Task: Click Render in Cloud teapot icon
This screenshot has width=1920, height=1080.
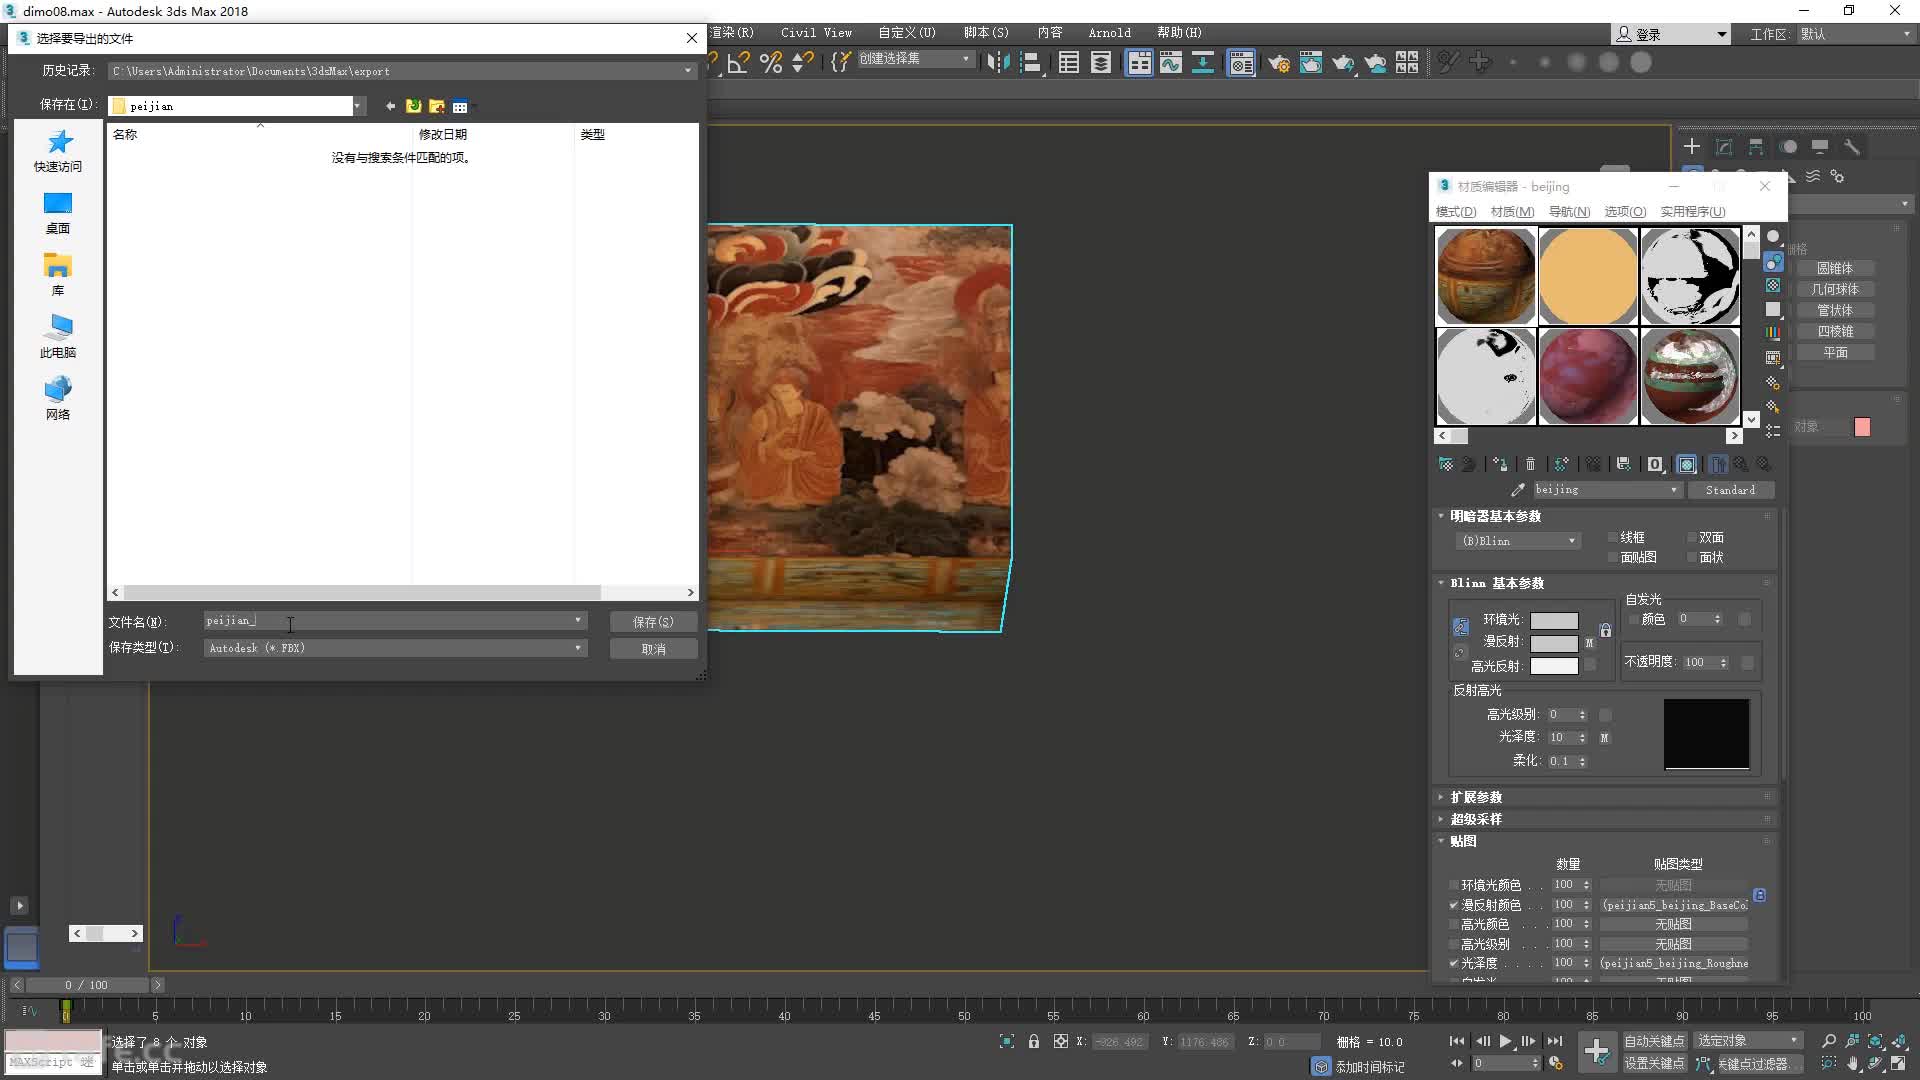Action: pos(1375,63)
